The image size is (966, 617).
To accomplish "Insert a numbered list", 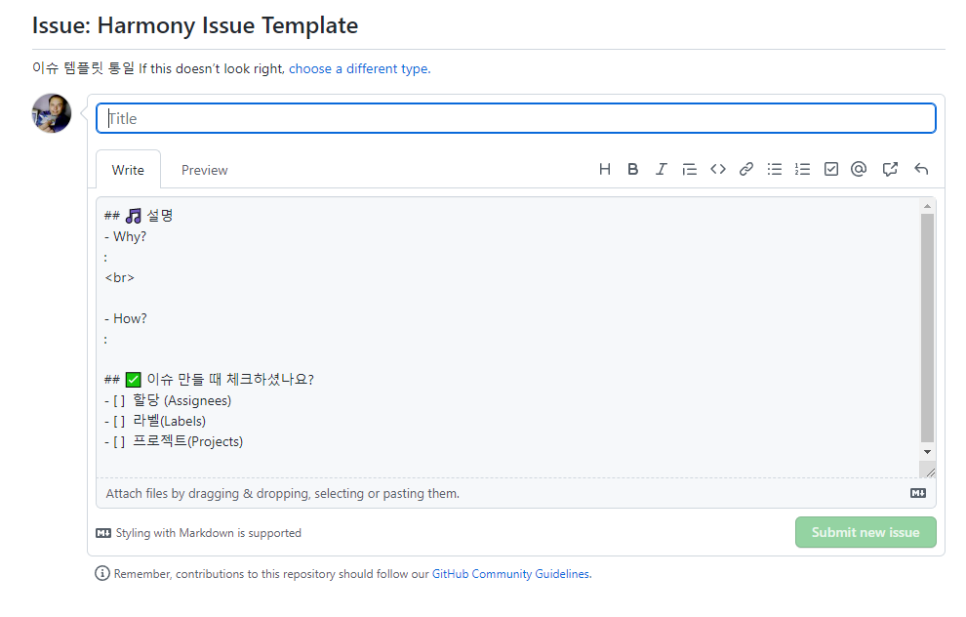I will [x=803, y=169].
